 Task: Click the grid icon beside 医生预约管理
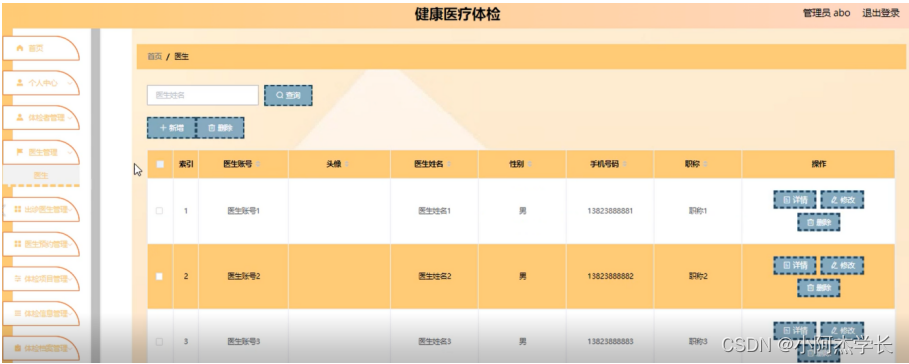click(x=17, y=244)
